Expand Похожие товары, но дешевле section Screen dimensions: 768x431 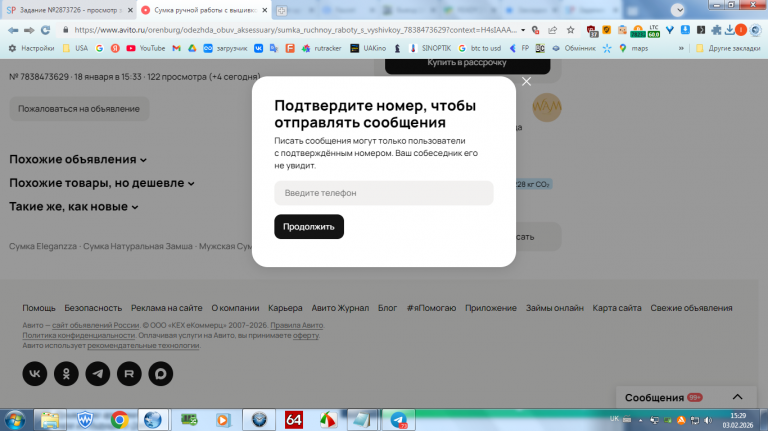[102, 183]
